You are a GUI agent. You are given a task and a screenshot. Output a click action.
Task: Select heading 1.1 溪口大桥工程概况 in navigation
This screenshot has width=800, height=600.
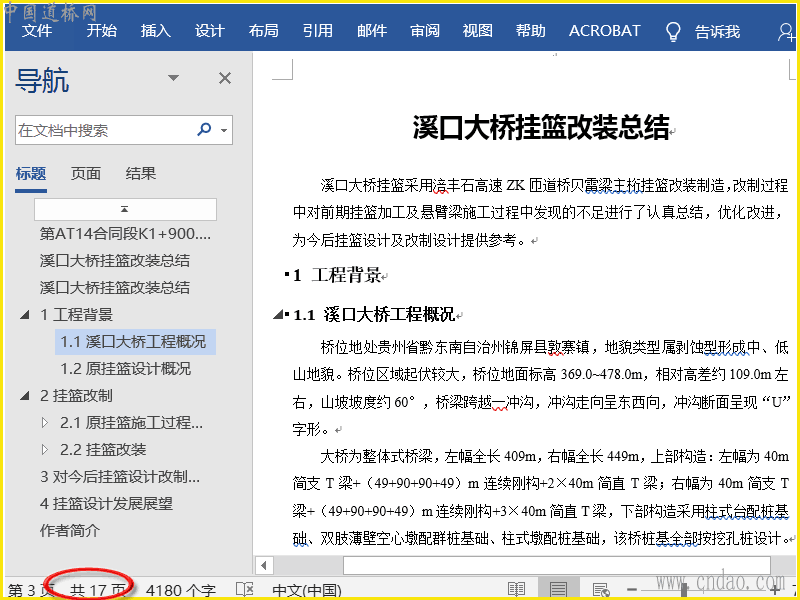coord(134,342)
